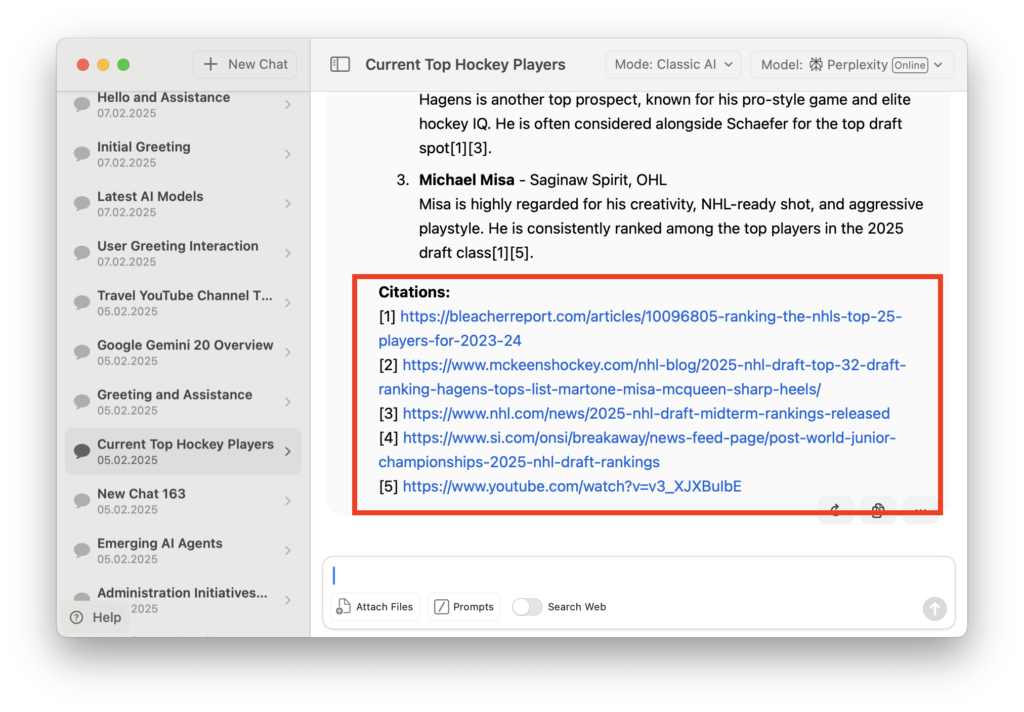
Task: Open the youtube.com watch citation link
Action: click(x=572, y=486)
